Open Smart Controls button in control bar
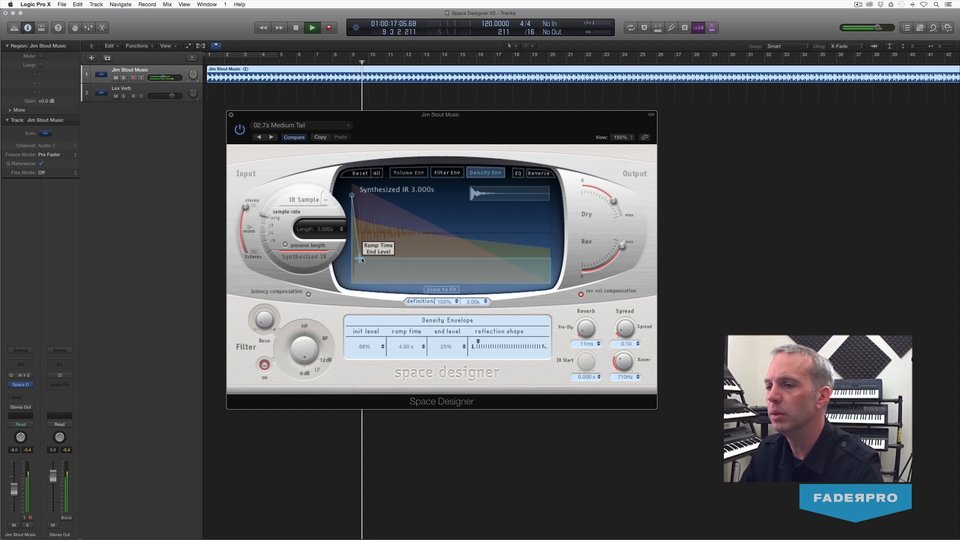This screenshot has height=540, width=960. [x=75, y=28]
